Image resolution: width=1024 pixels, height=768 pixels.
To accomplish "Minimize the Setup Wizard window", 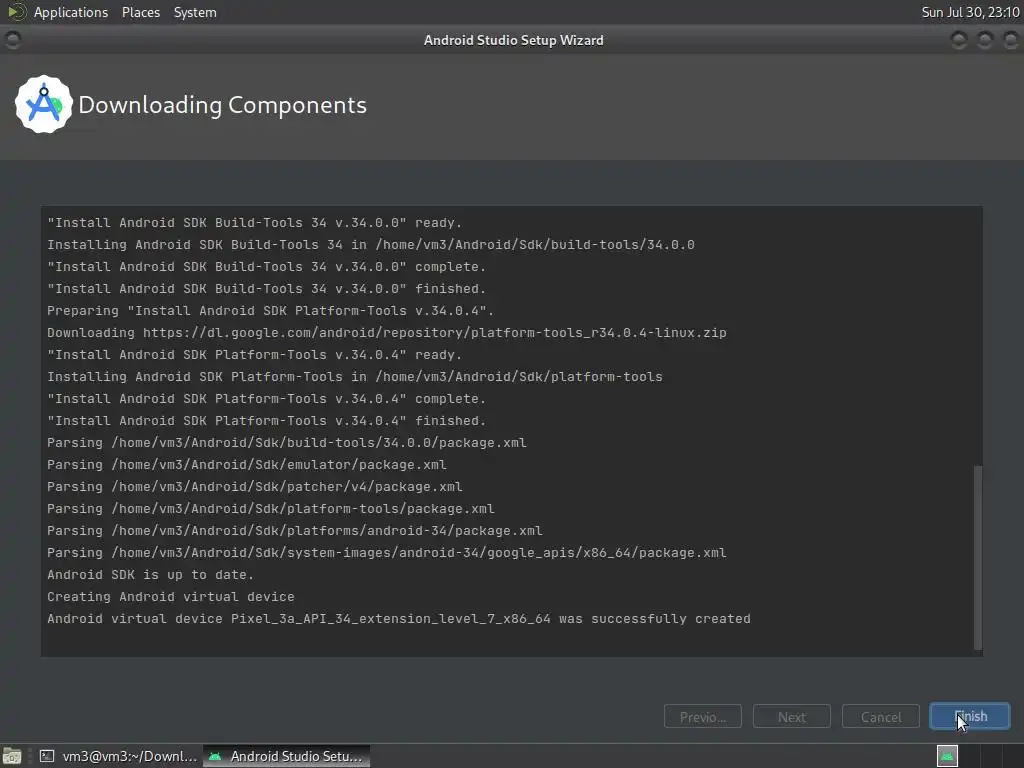I will click(x=959, y=40).
